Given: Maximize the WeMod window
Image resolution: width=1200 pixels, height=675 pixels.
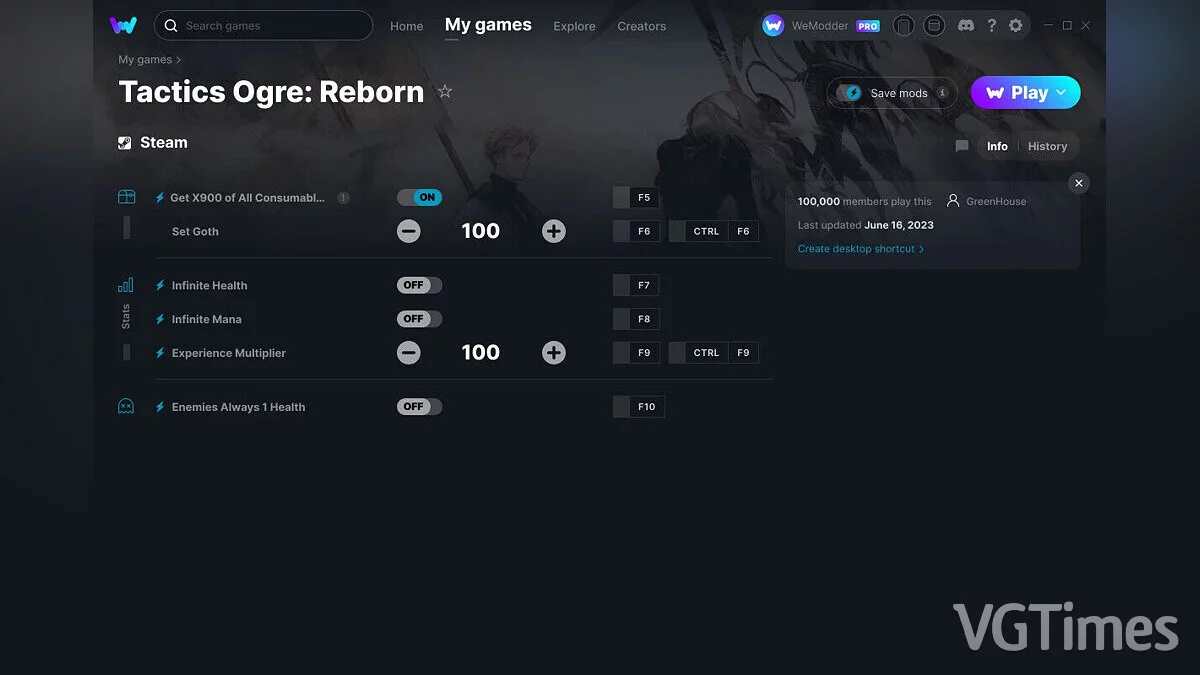Looking at the screenshot, I should (x=1067, y=25).
